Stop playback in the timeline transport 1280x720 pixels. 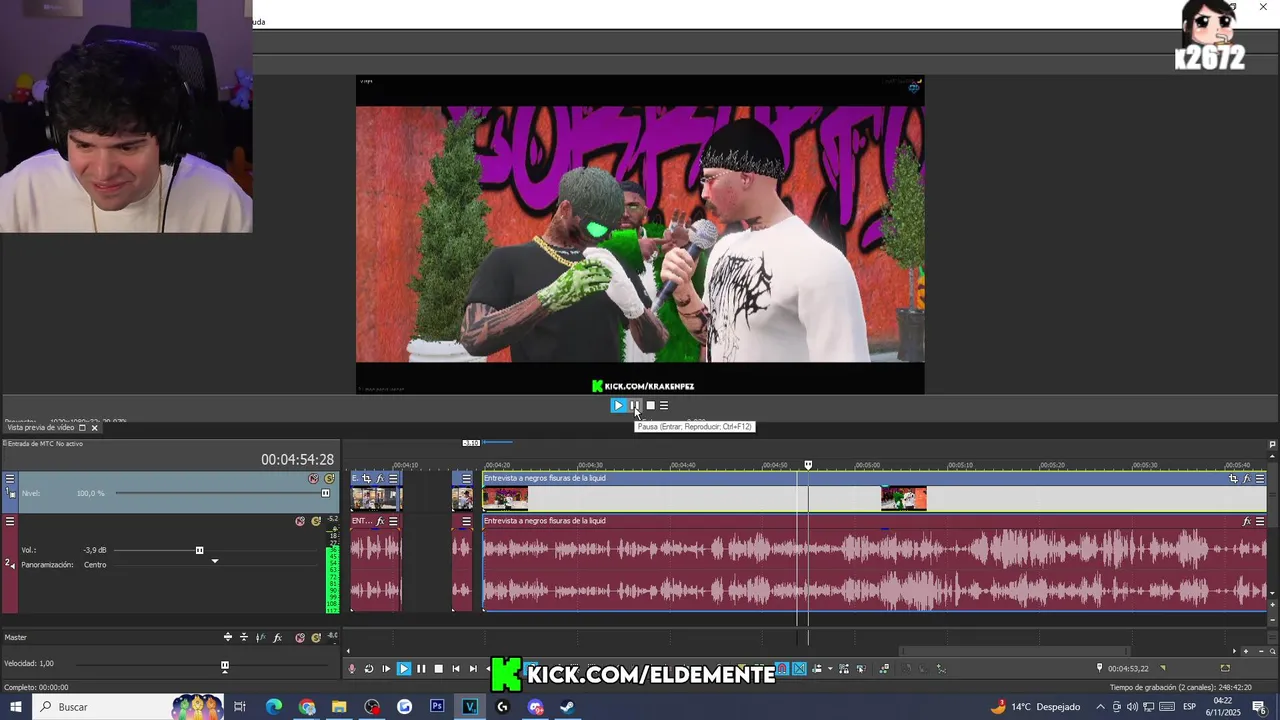point(438,669)
